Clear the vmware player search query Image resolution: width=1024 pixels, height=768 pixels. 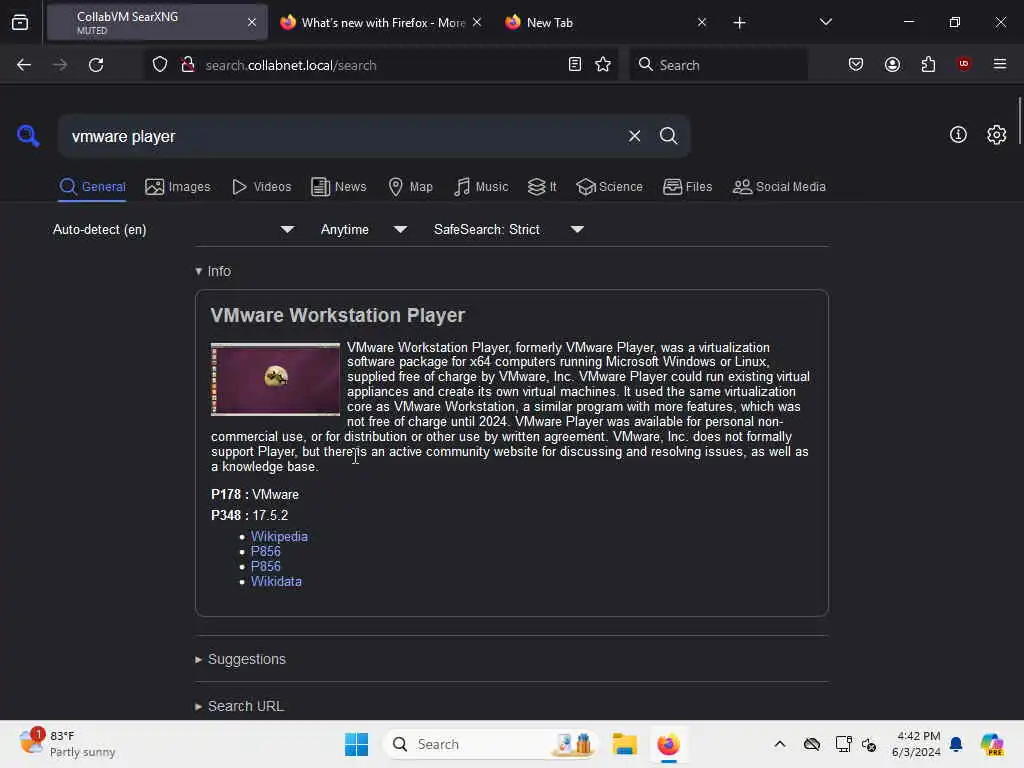[634, 136]
